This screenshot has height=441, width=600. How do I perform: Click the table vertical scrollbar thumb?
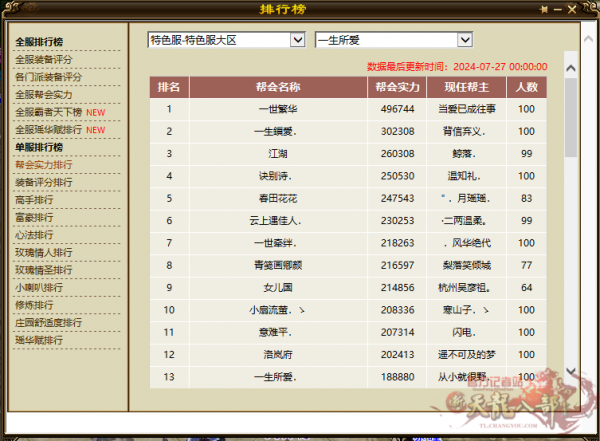coord(571,117)
